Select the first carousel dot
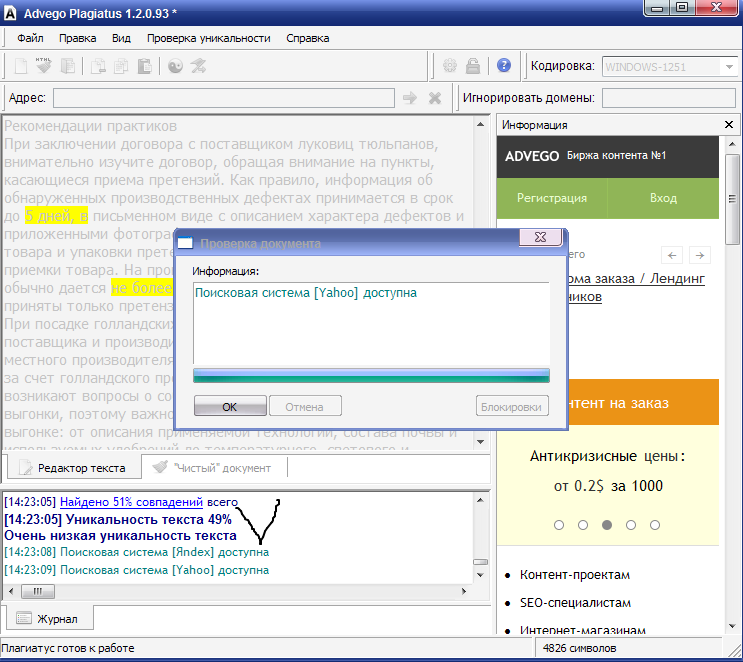The width and height of the screenshot is (743, 662). point(559,525)
